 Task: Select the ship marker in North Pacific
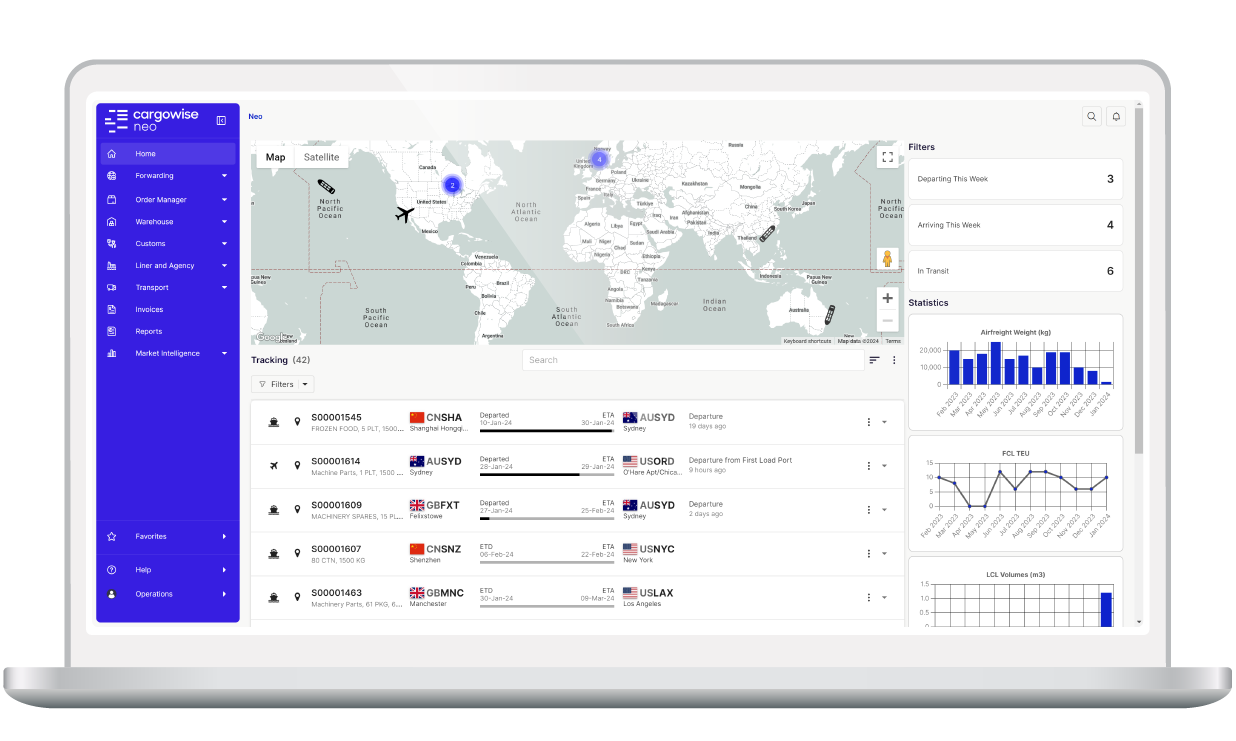[x=326, y=186]
